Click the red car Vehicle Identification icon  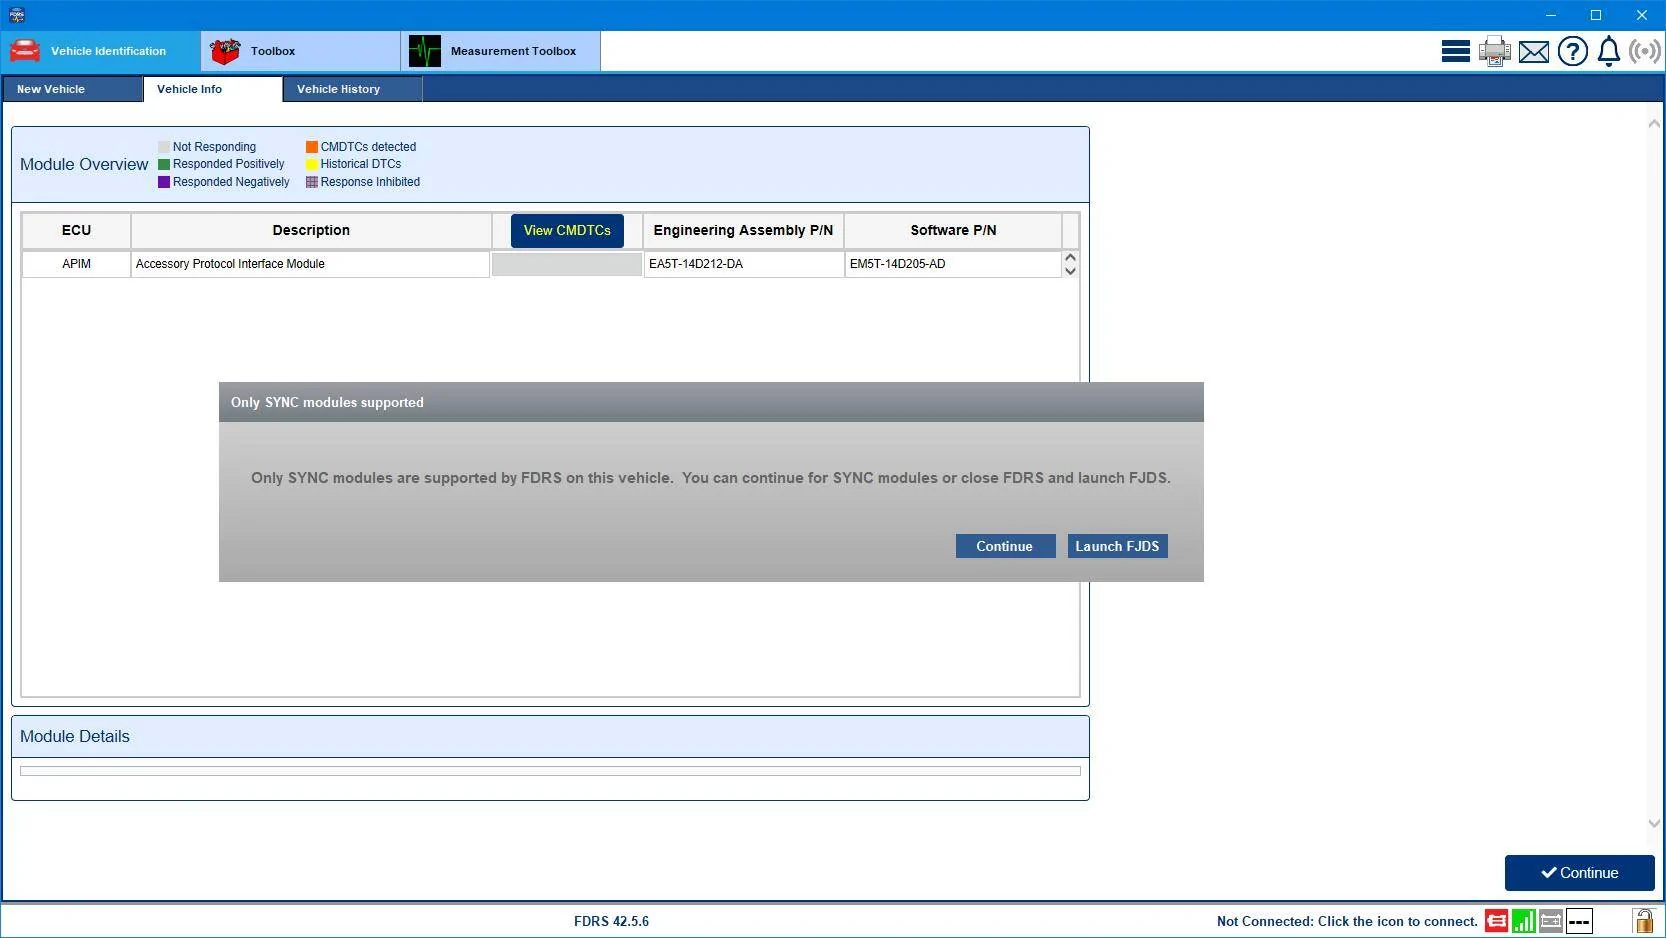25,51
